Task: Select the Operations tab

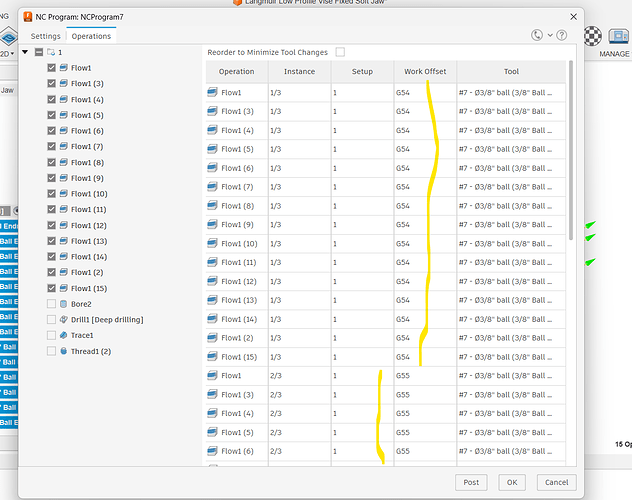Action: (91, 36)
